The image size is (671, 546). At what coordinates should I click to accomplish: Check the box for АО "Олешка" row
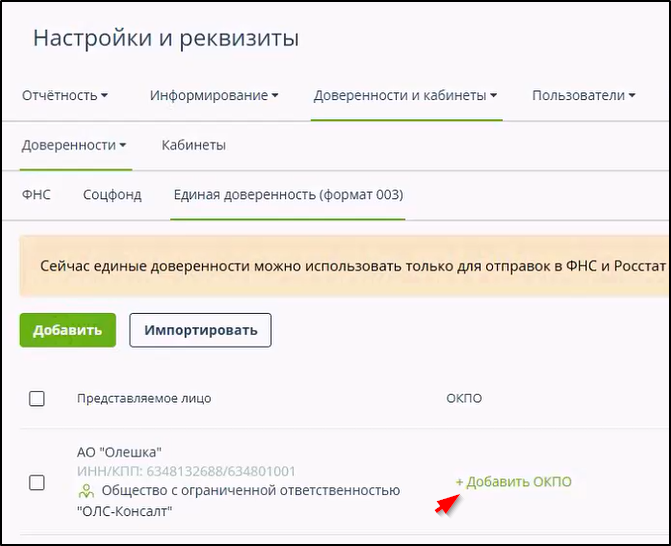click(x=37, y=482)
